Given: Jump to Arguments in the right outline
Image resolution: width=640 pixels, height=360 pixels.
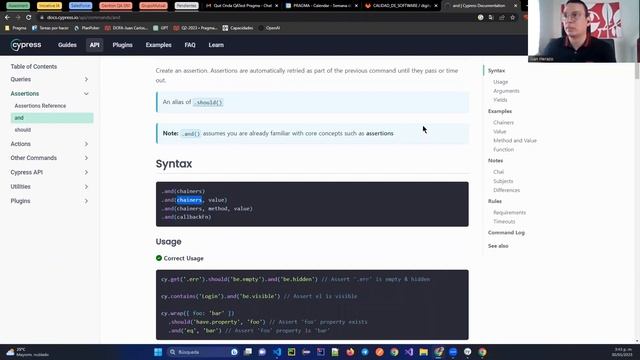Looking at the screenshot, I should (506, 91).
